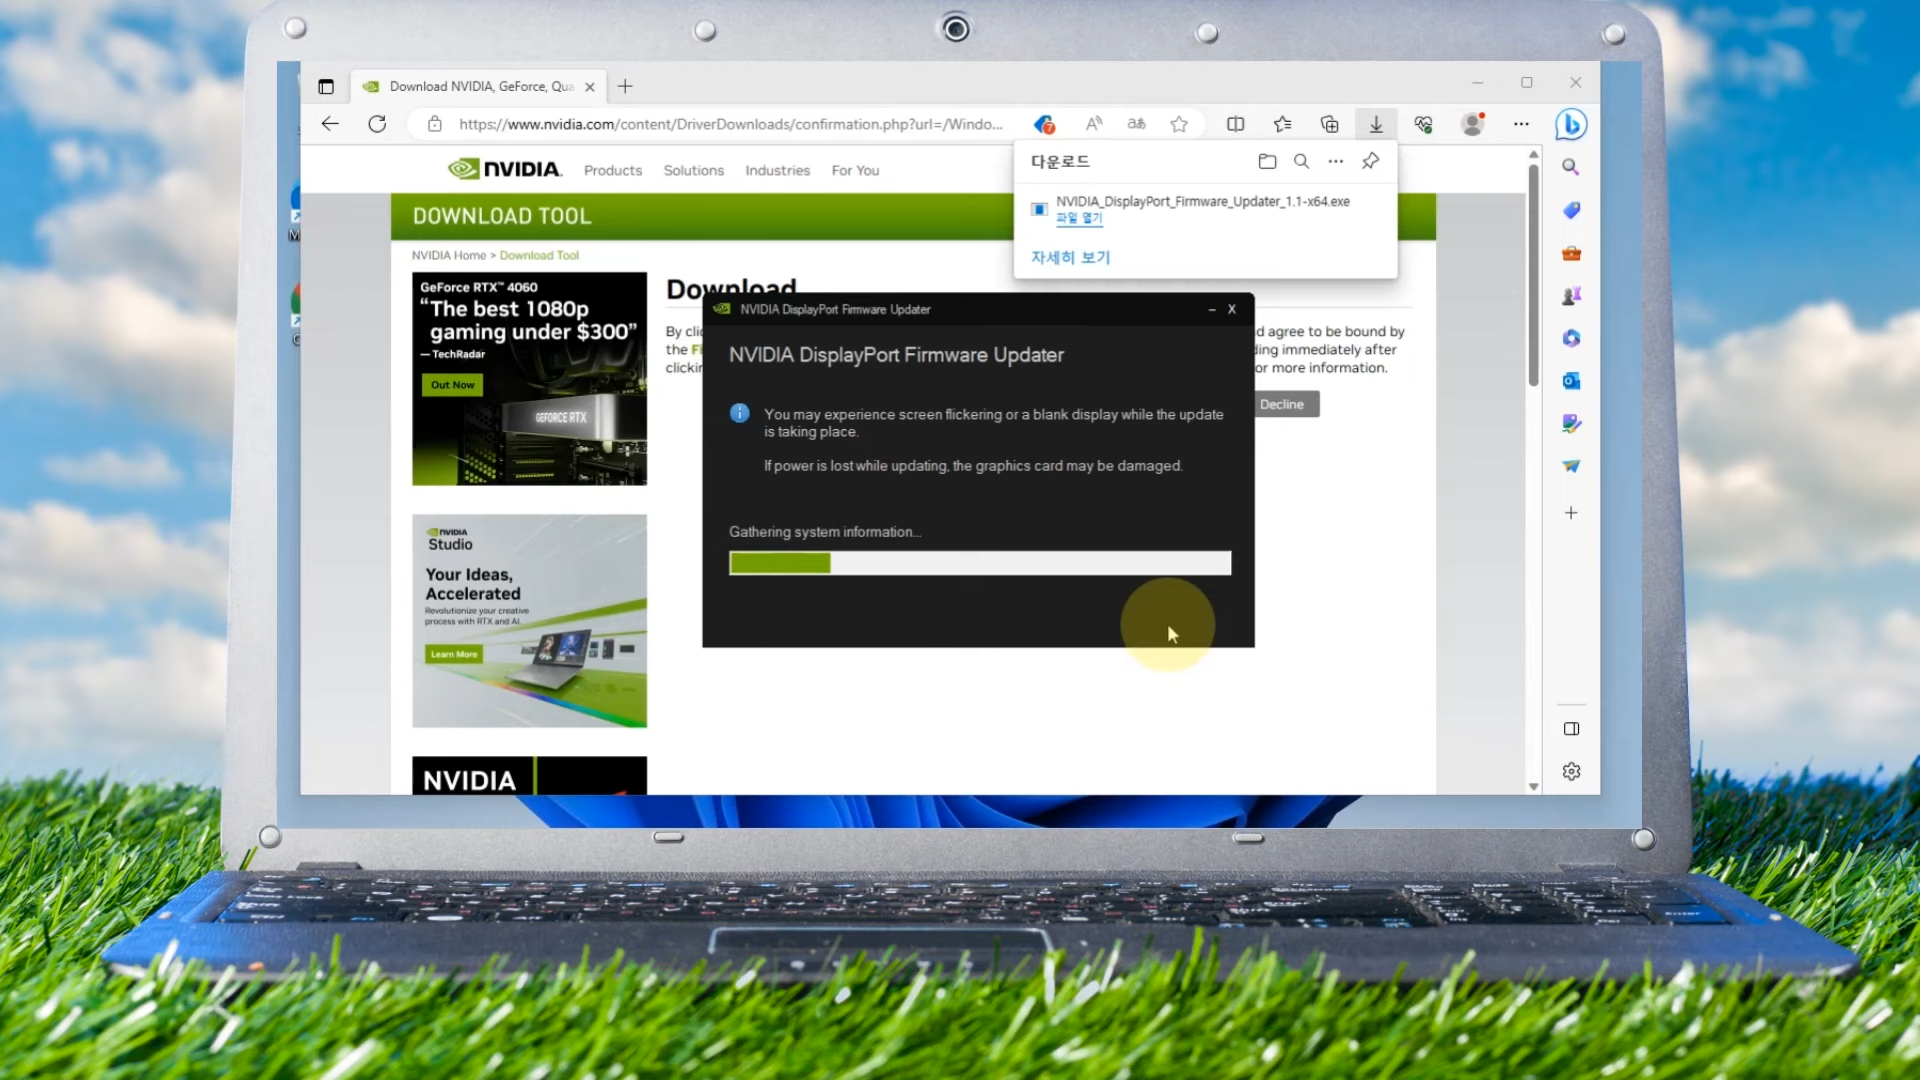Open the Bing Copilot sidebar button

pos(1571,124)
